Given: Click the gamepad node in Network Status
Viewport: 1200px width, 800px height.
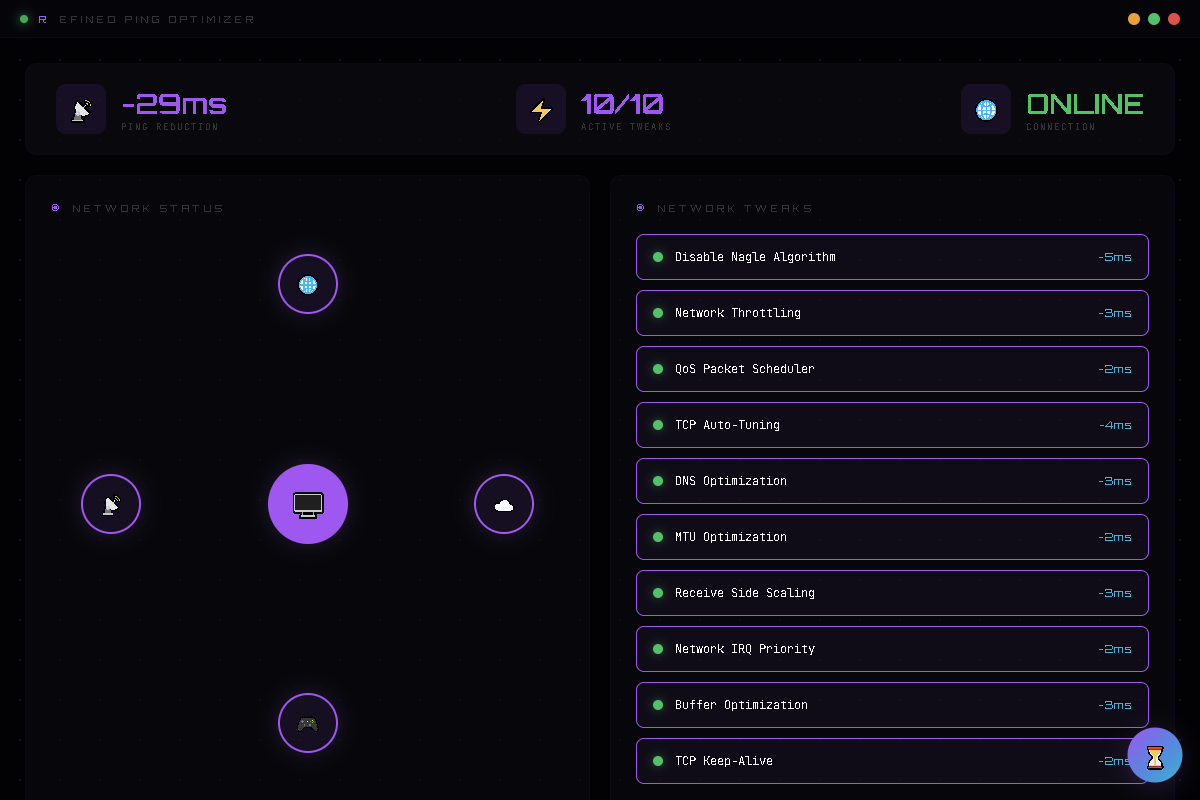Looking at the screenshot, I should [308, 723].
